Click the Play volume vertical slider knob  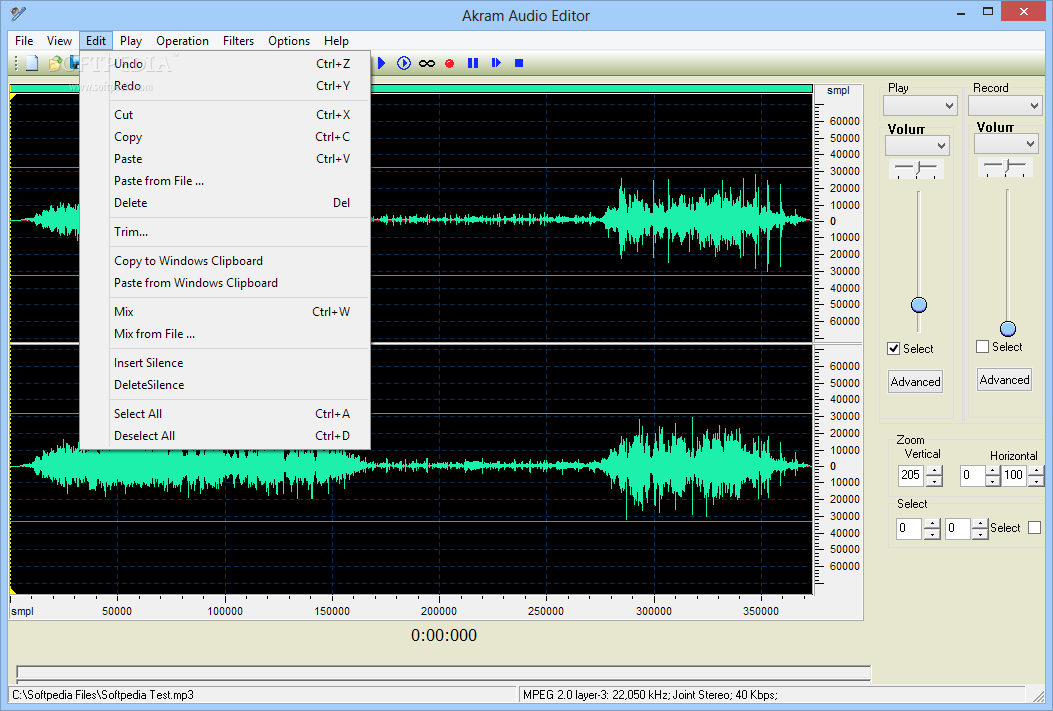[919, 305]
